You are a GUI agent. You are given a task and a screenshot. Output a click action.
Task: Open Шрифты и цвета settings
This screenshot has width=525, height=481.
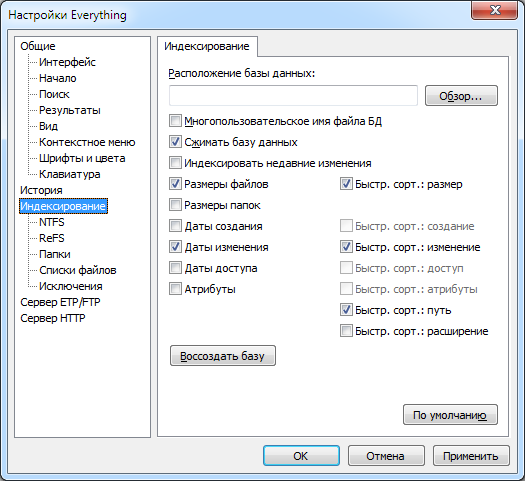coord(82,158)
